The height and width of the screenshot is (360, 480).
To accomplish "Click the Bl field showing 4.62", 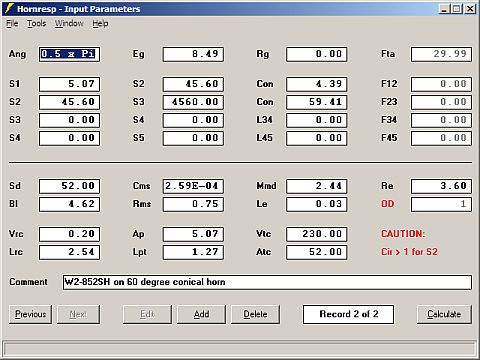I will 69,204.
